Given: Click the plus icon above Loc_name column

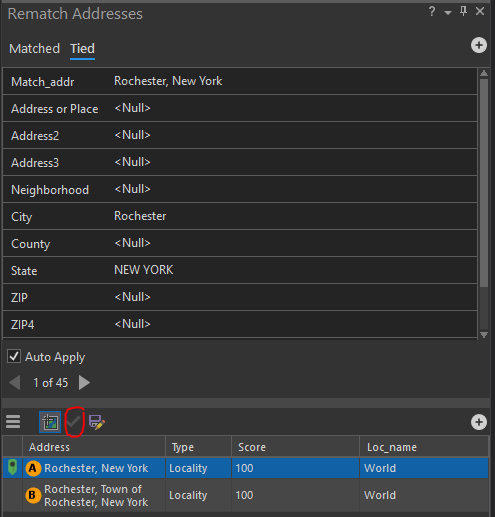Looking at the screenshot, I should pyautogui.click(x=479, y=422).
